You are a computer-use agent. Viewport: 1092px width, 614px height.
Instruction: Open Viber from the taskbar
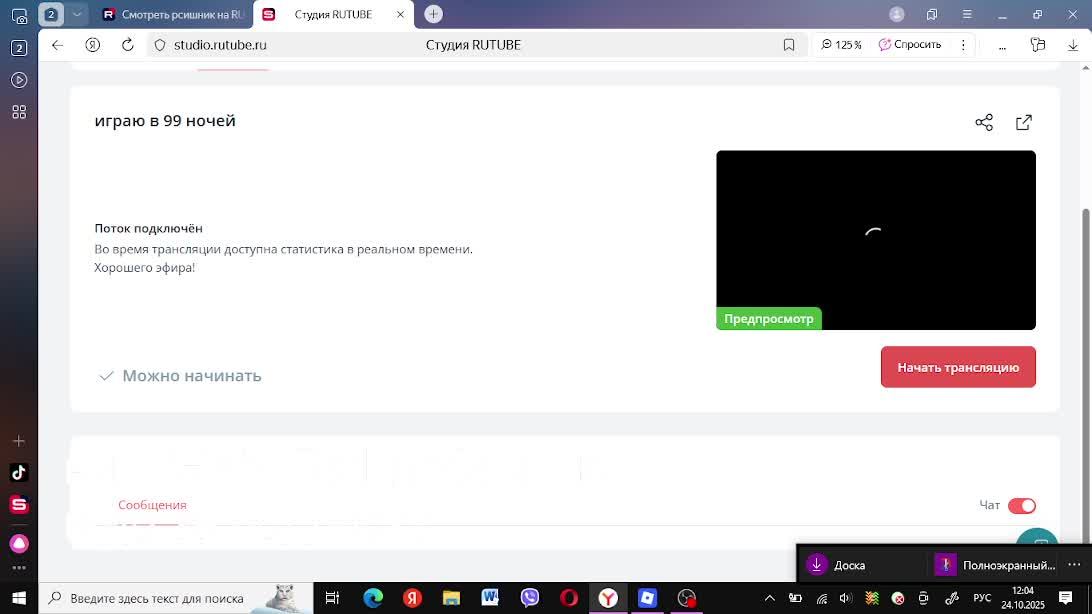[530, 598]
